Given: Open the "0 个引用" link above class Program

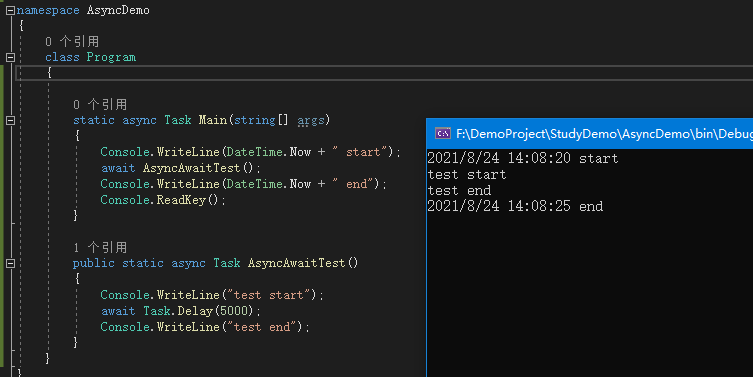Looking at the screenshot, I should [x=72, y=42].
